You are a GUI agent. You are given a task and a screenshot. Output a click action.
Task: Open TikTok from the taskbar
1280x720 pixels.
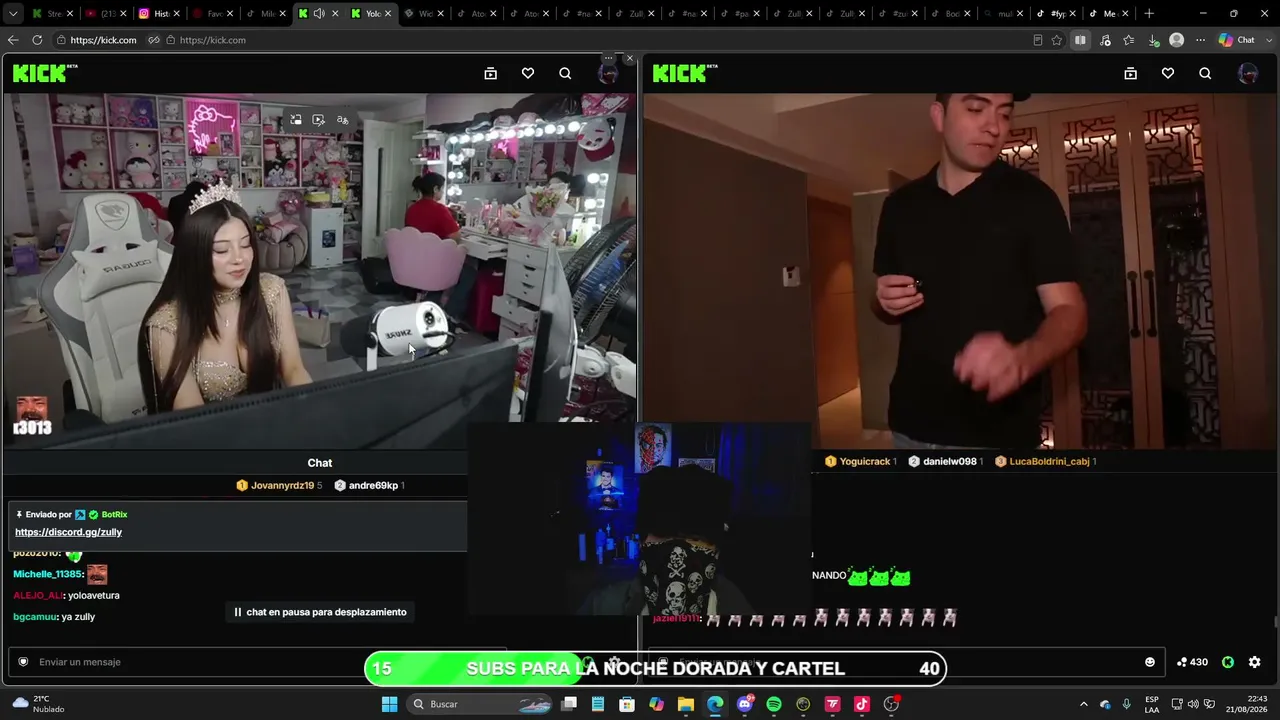[862, 704]
